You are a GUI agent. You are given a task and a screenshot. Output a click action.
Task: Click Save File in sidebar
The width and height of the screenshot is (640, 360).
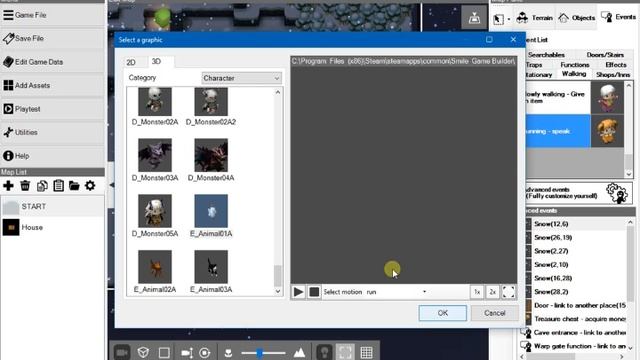tap(52, 38)
